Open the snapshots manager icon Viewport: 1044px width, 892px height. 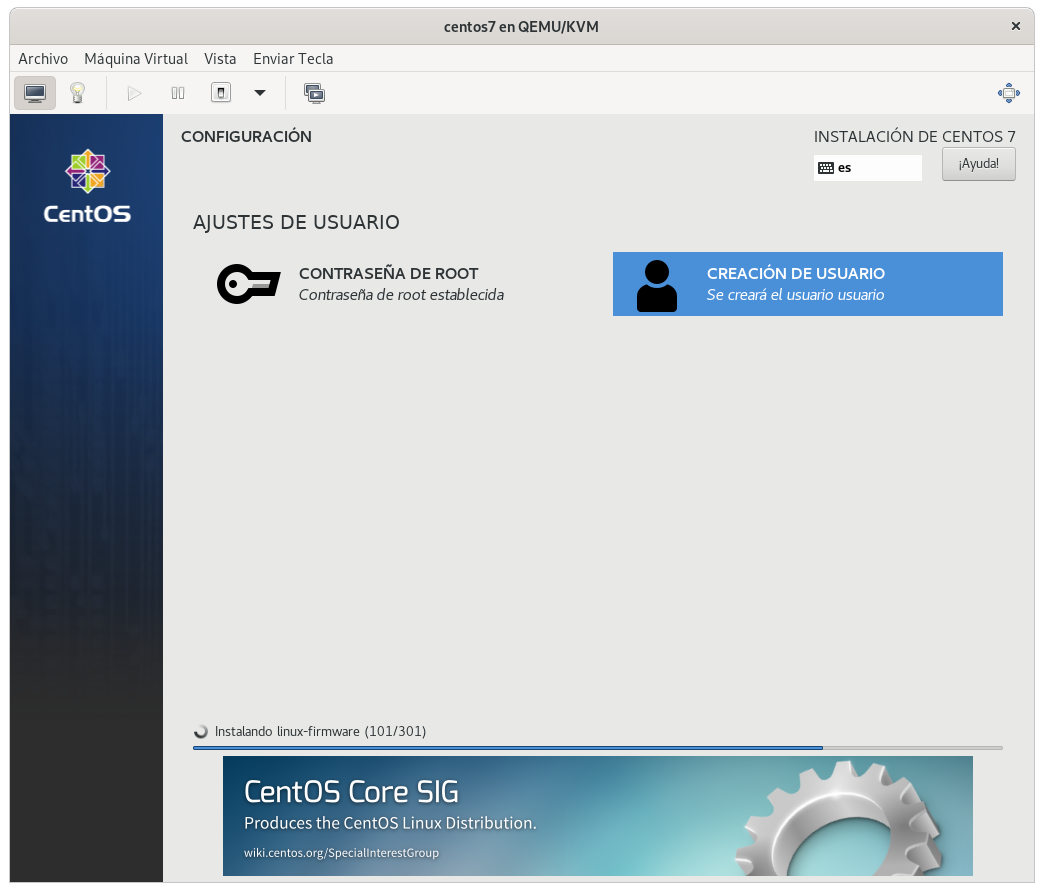click(x=314, y=93)
